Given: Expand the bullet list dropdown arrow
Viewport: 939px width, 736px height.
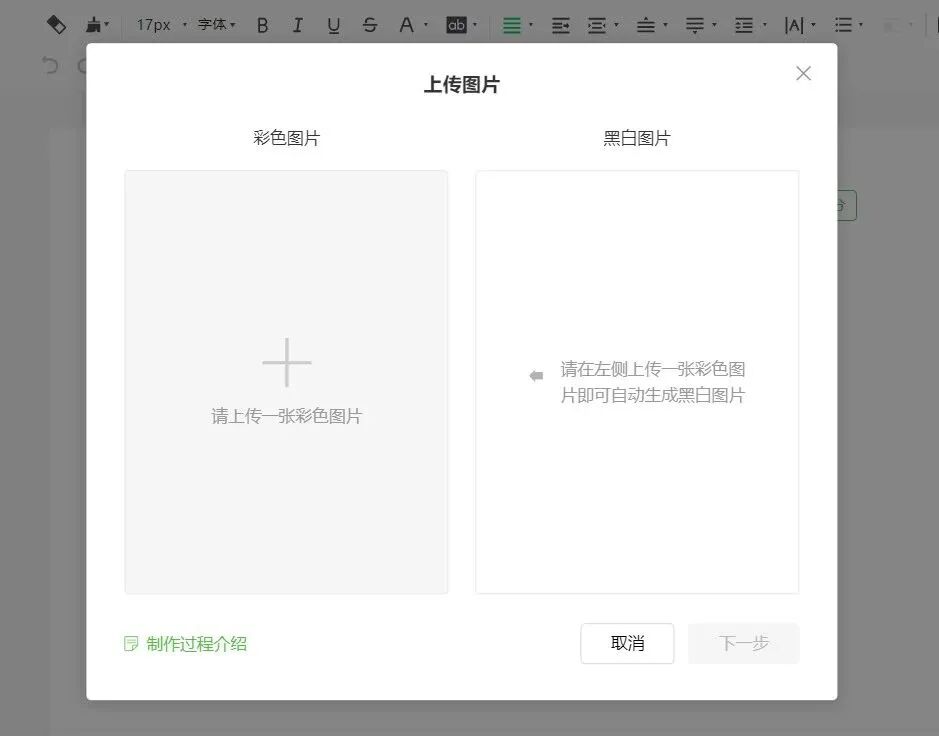Looking at the screenshot, I should tap(861, 25).
